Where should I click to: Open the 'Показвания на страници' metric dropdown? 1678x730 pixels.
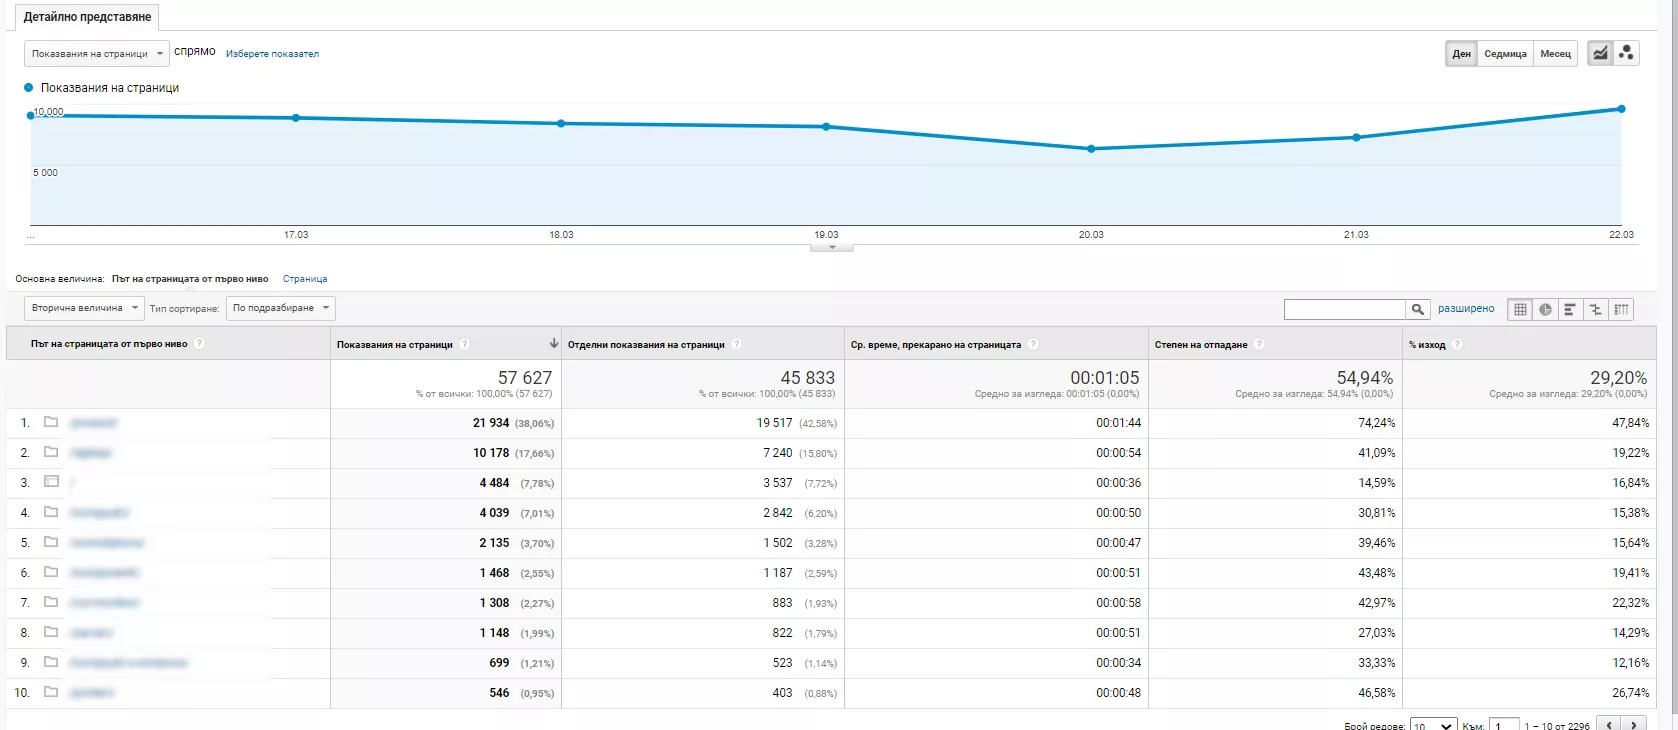[96, 54]
